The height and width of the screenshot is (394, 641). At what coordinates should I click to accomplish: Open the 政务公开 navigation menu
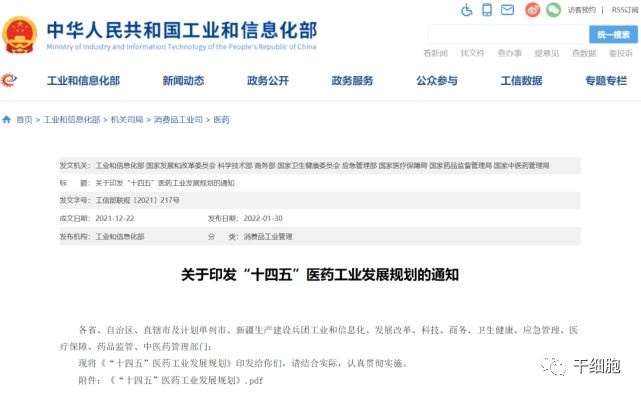[268, 81]
